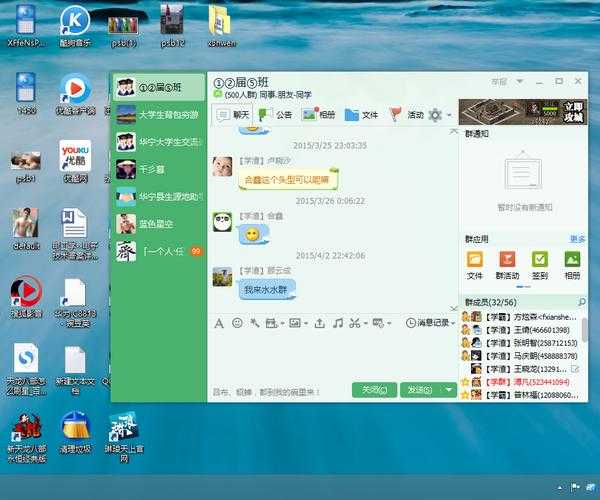The height and width of the screenshot is (500, 600).
Task: Click the scissors screenshot icon
Action: click(354, 323)
